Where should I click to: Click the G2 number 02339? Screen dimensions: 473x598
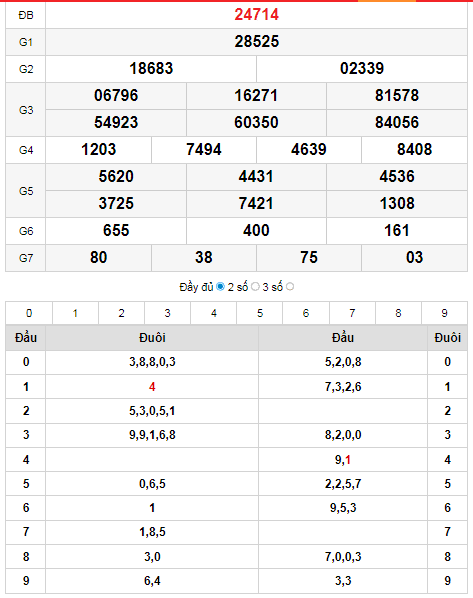pos(362,69)
